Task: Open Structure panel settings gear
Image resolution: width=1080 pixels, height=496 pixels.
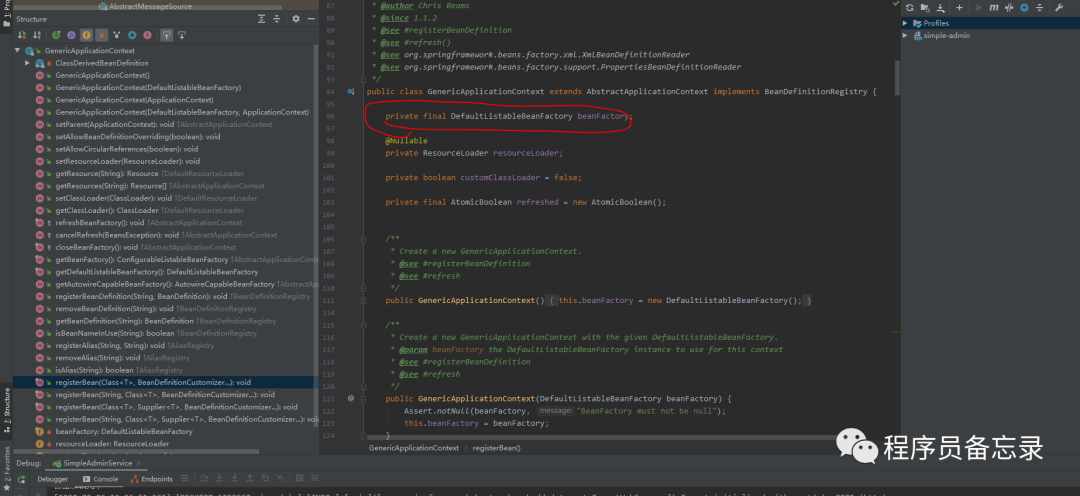Action: click(x=296, y=19)
